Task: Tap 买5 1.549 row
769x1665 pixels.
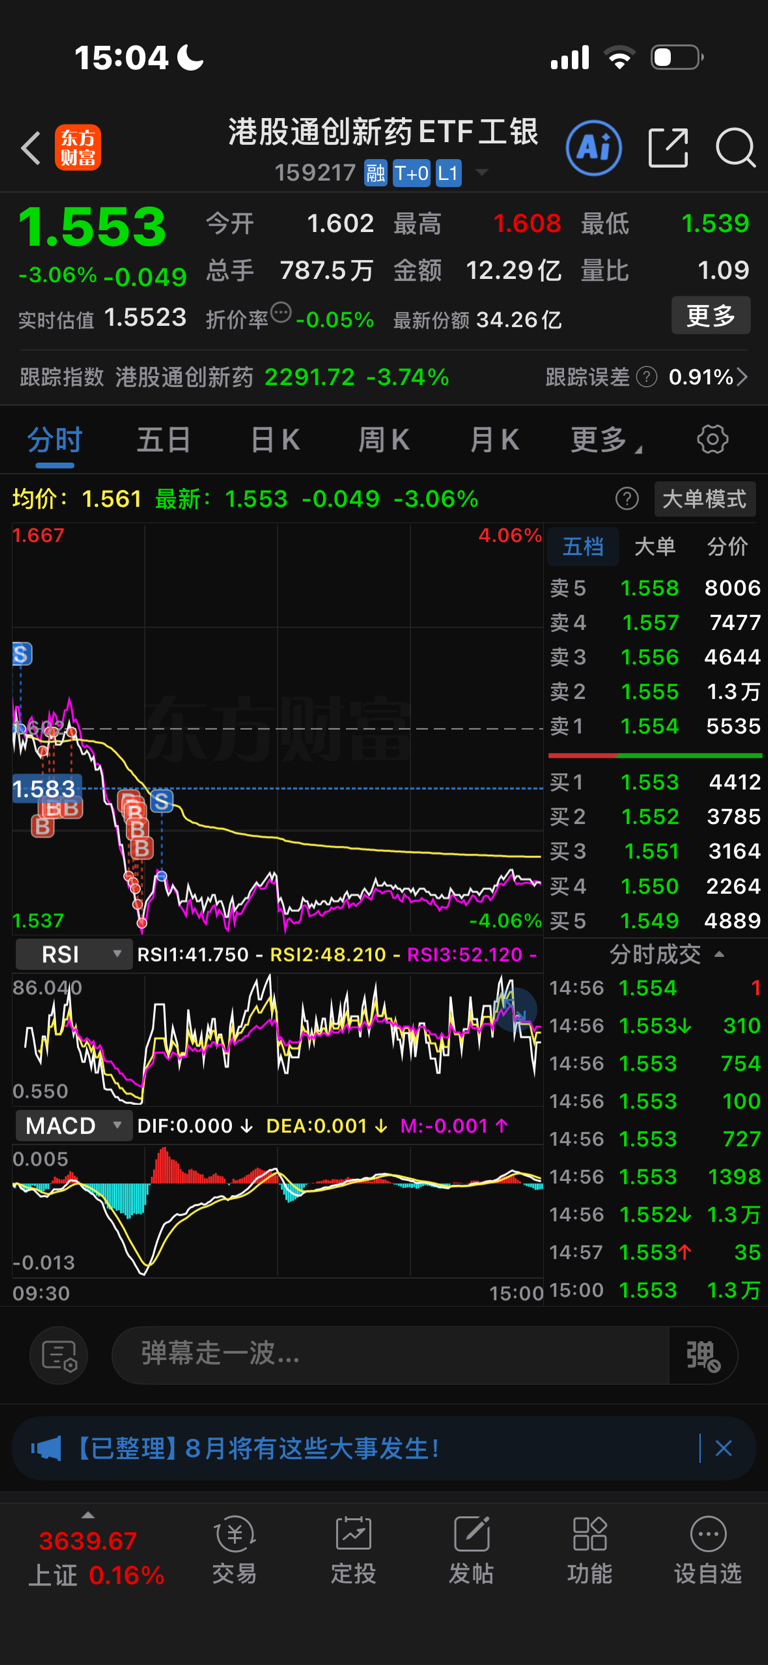Action: [x=655, y=920]
